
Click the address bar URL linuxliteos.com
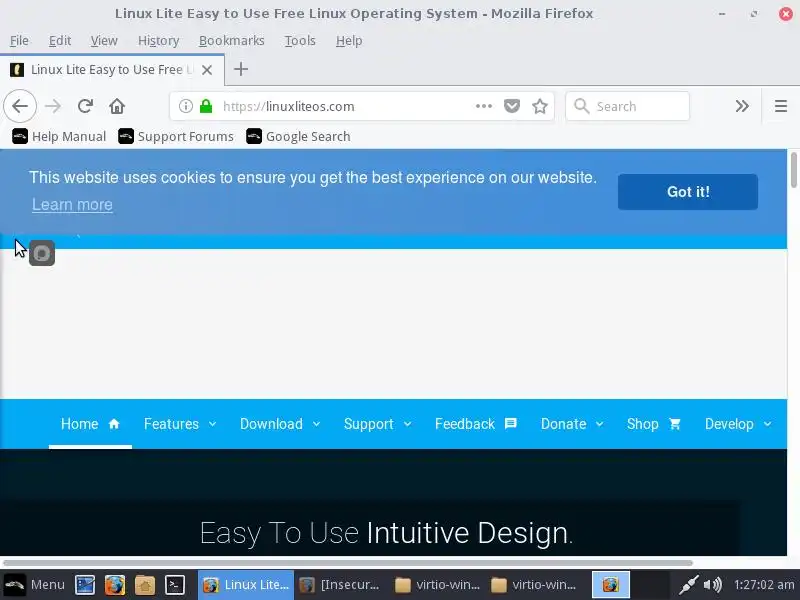[289, 106]
